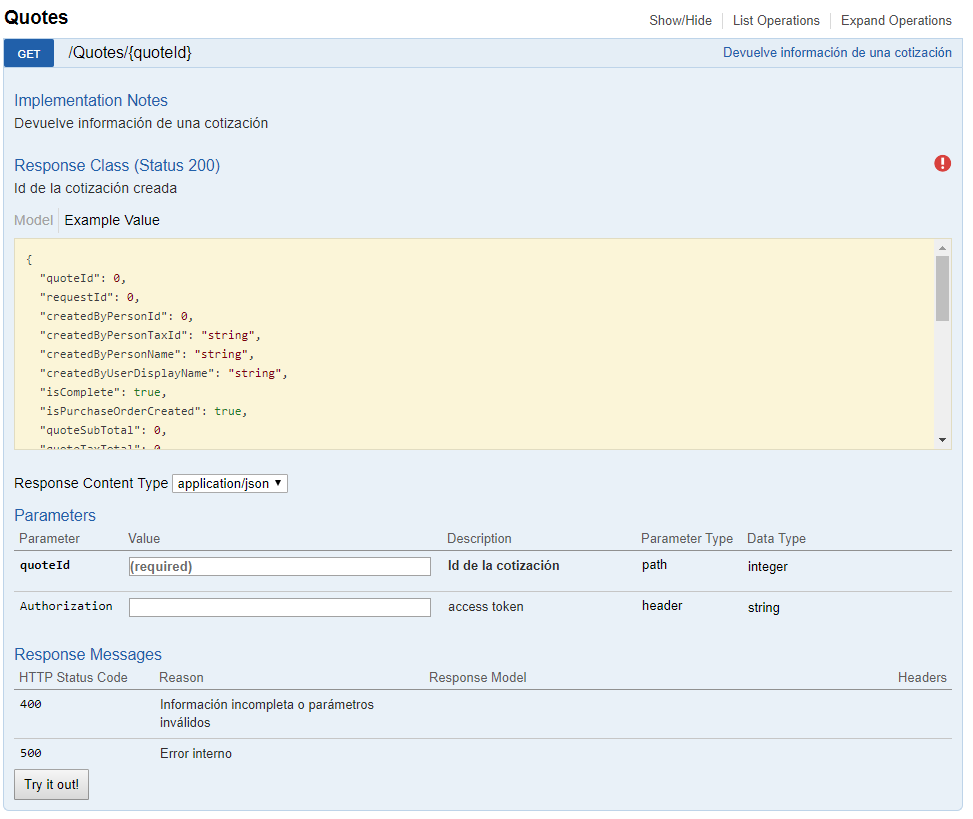The image size is (973, 819).
Task: Collapse the /Quotes/{quoteId} endpoint path
Action: point(130,53)
